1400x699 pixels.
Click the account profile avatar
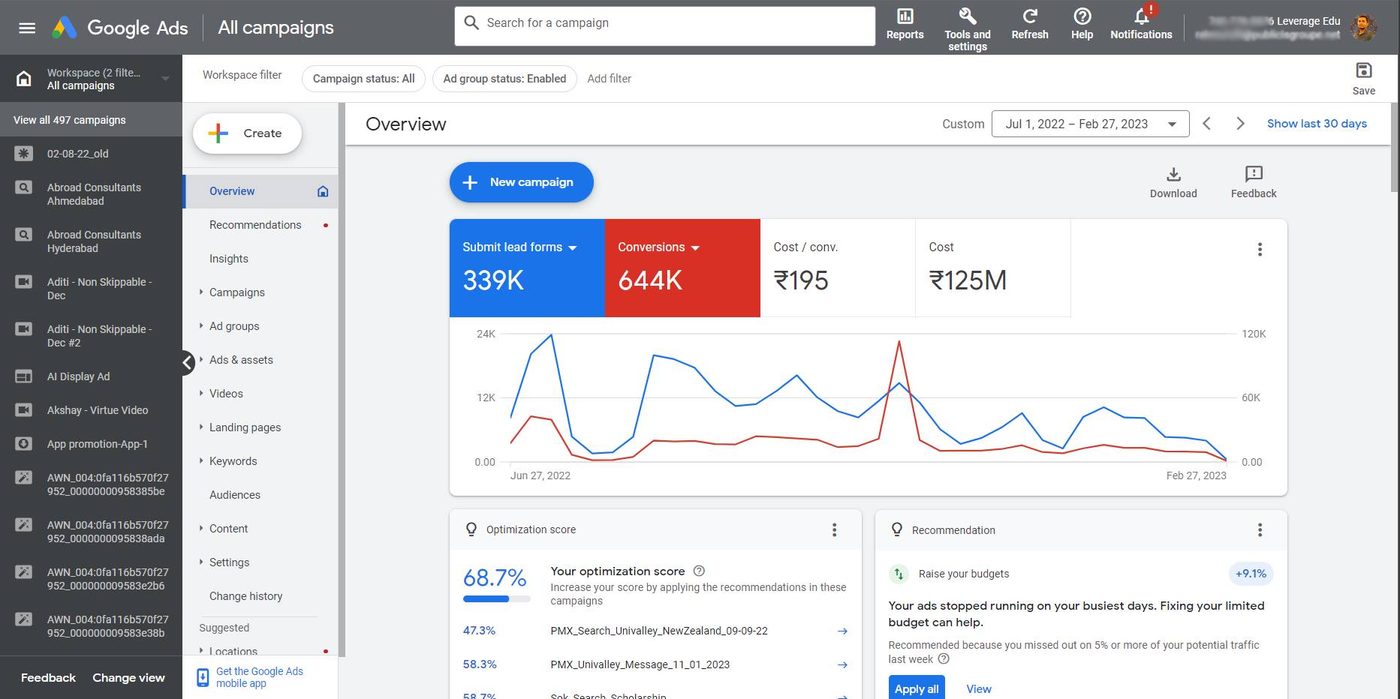[x=1363, y=27]
